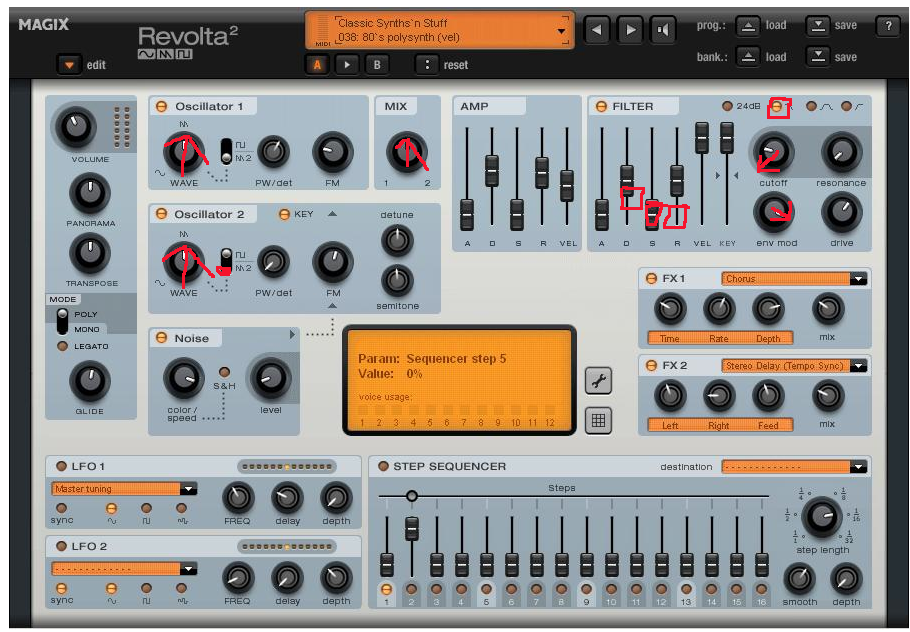Open the FX 2 Stereo Delay dropdown

(858, 366)
